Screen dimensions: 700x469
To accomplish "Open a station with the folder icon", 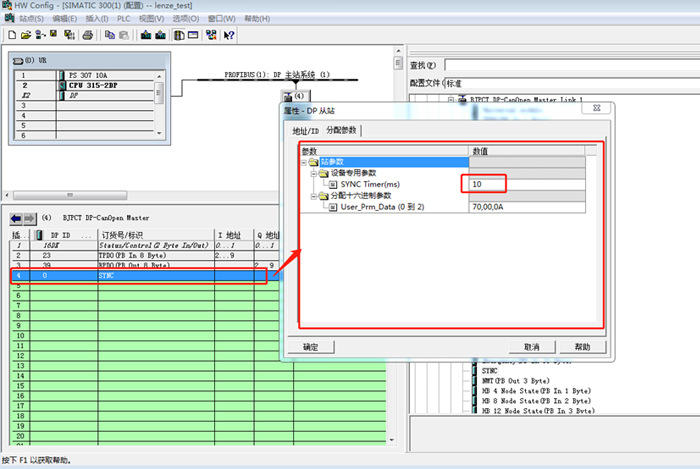I will (26, 35).
